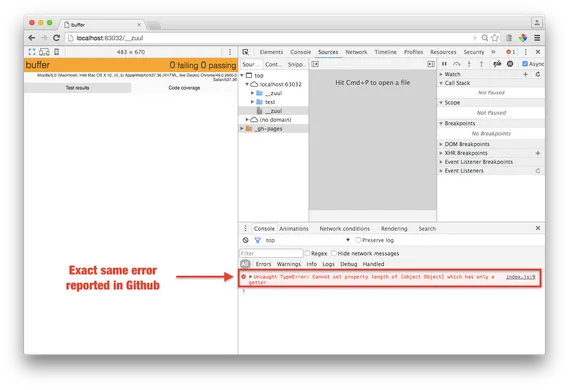Image resolution: width=570 pixels, height=390 pixels.
Task: Click the rotate device phone icon
Action: tap(57, 52)
